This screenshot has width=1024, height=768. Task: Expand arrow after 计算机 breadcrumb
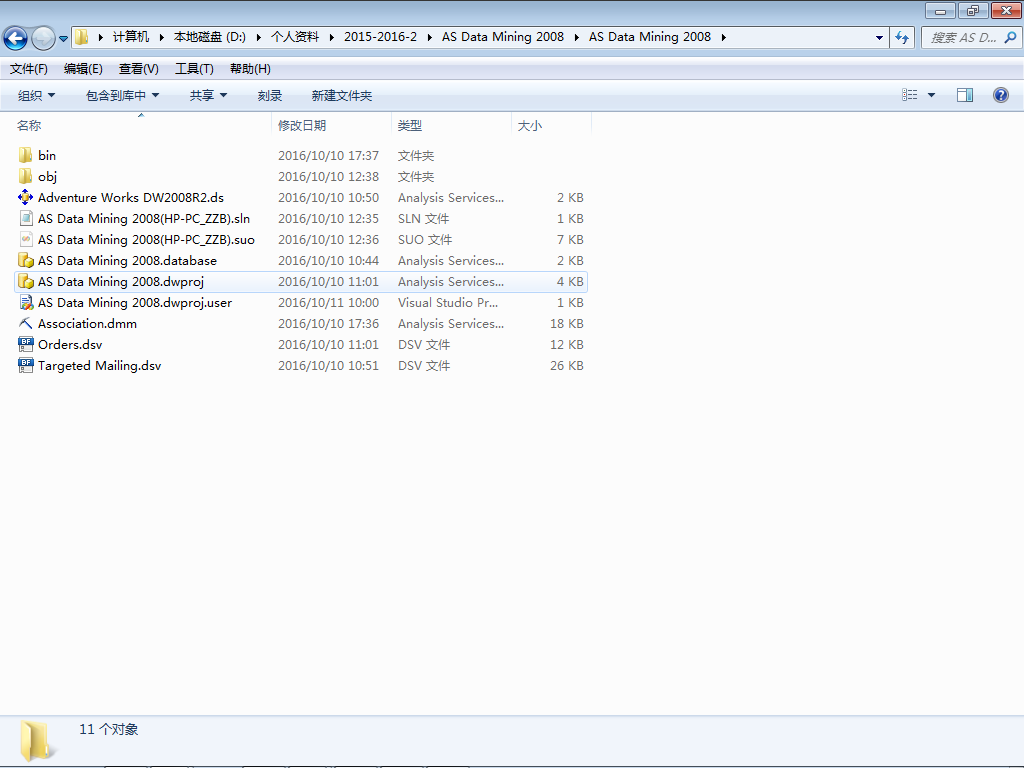click(161, 37)
